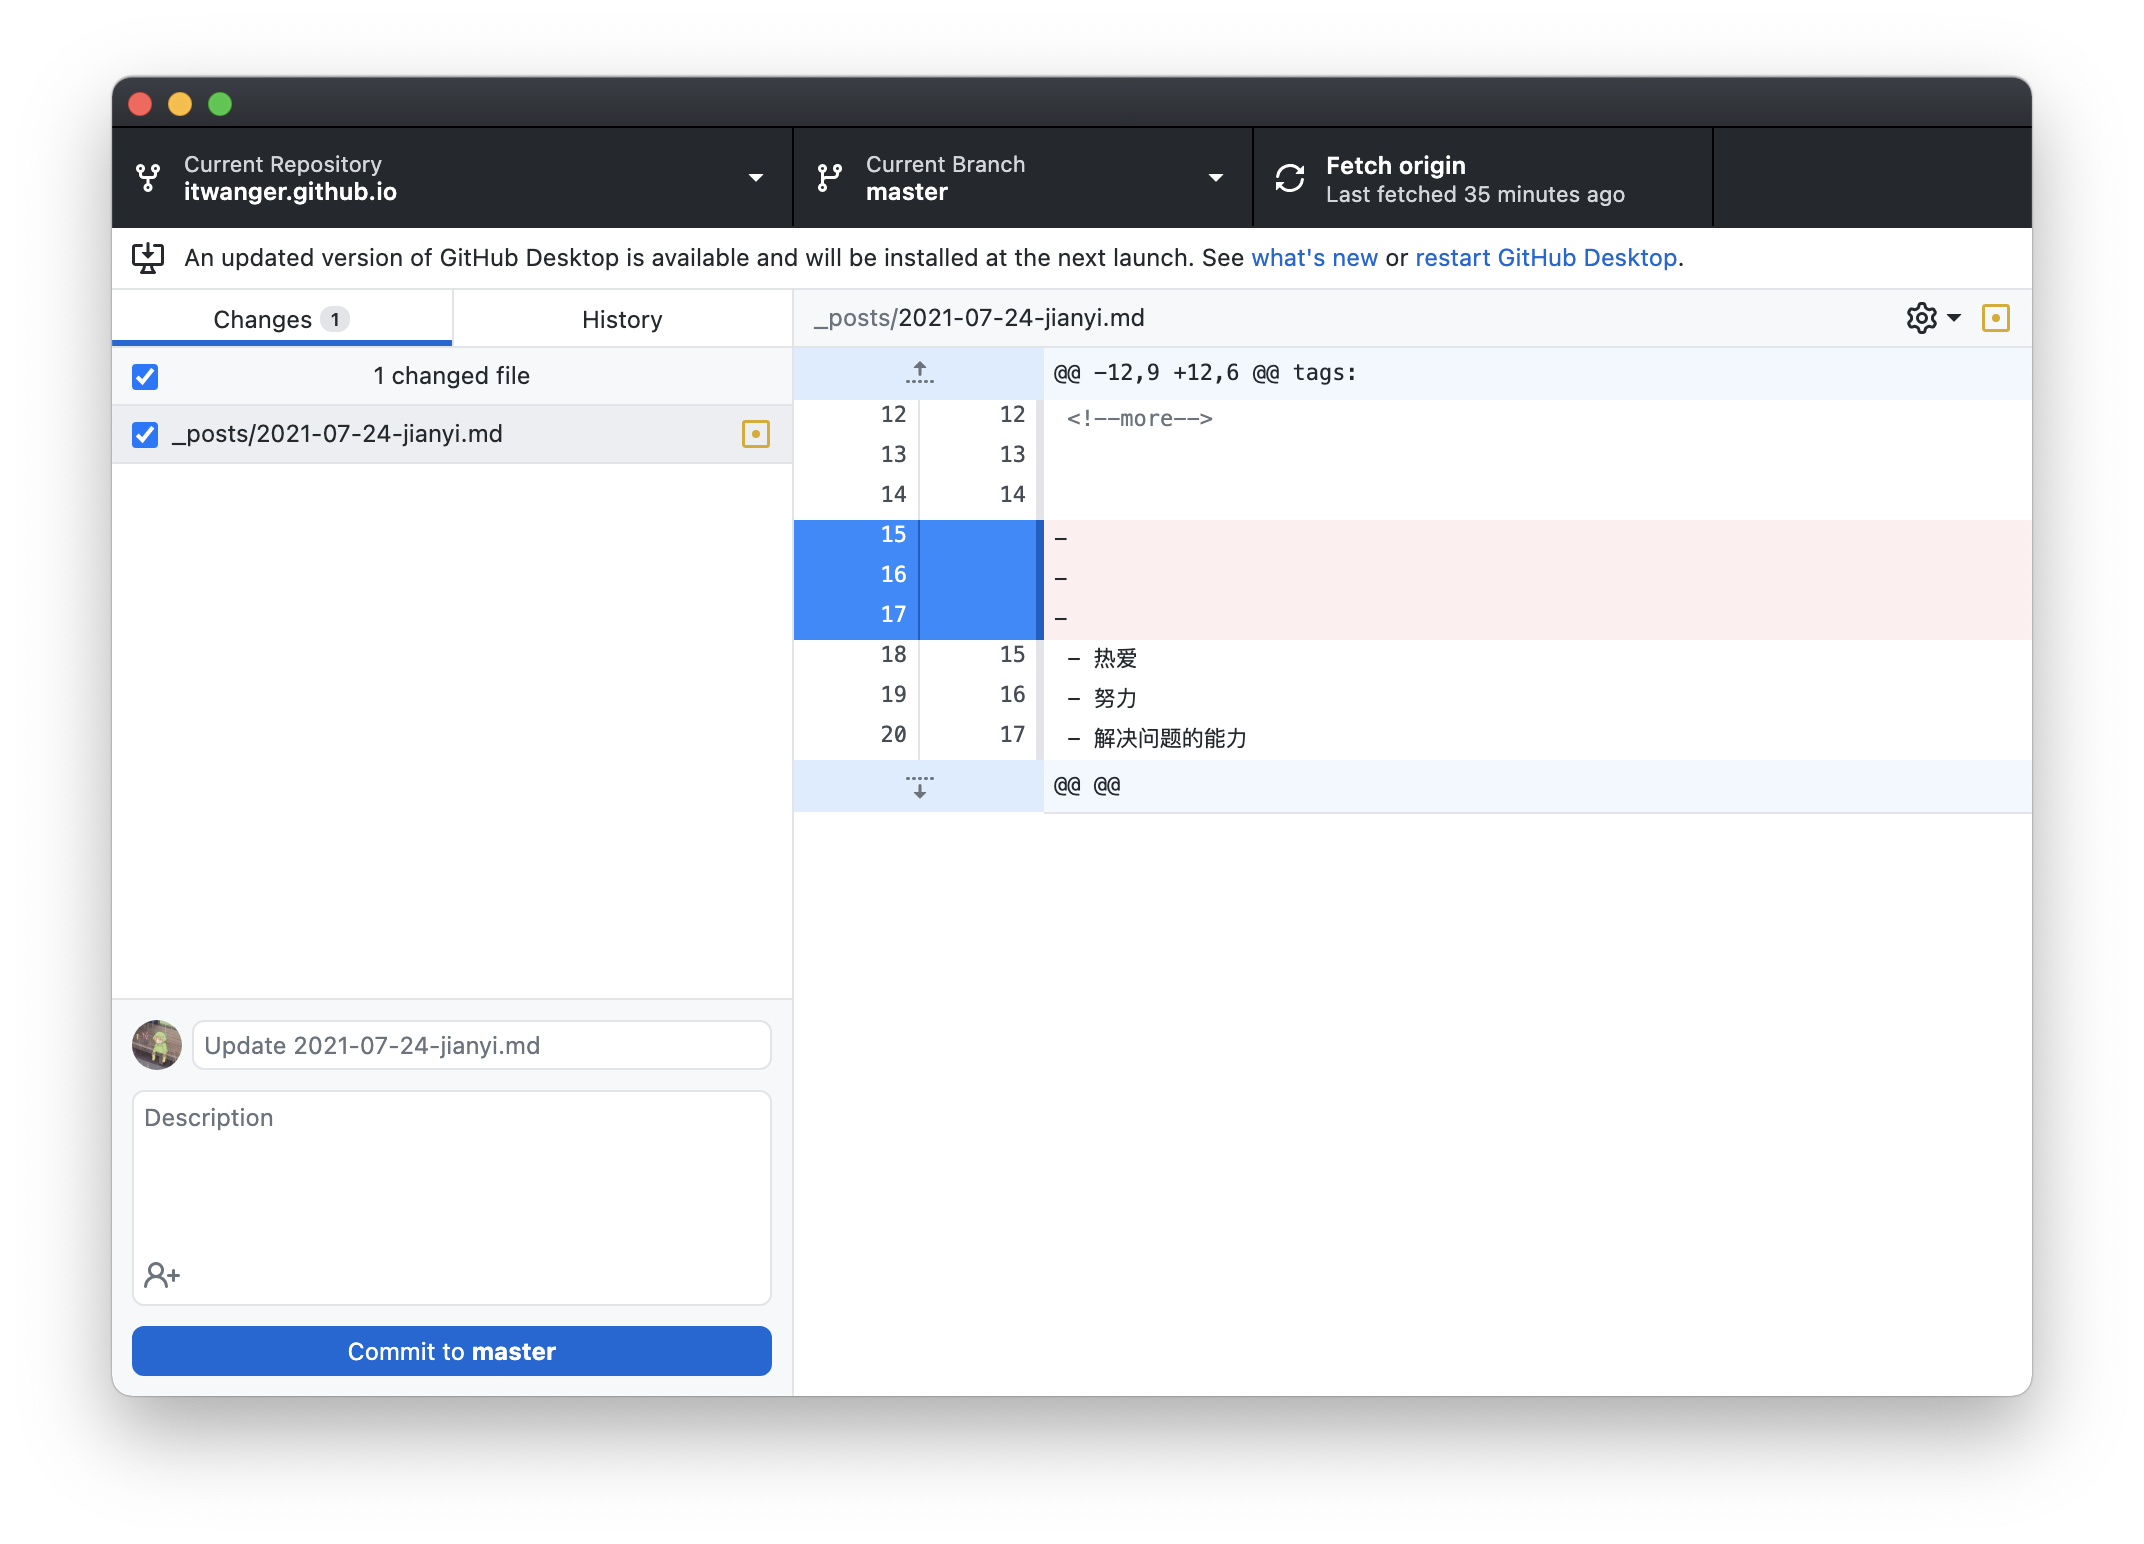The height and width of the screenshot is (1544, 2144).
Task: Expand dropdown arrow next to gear
Action: 1954,318
